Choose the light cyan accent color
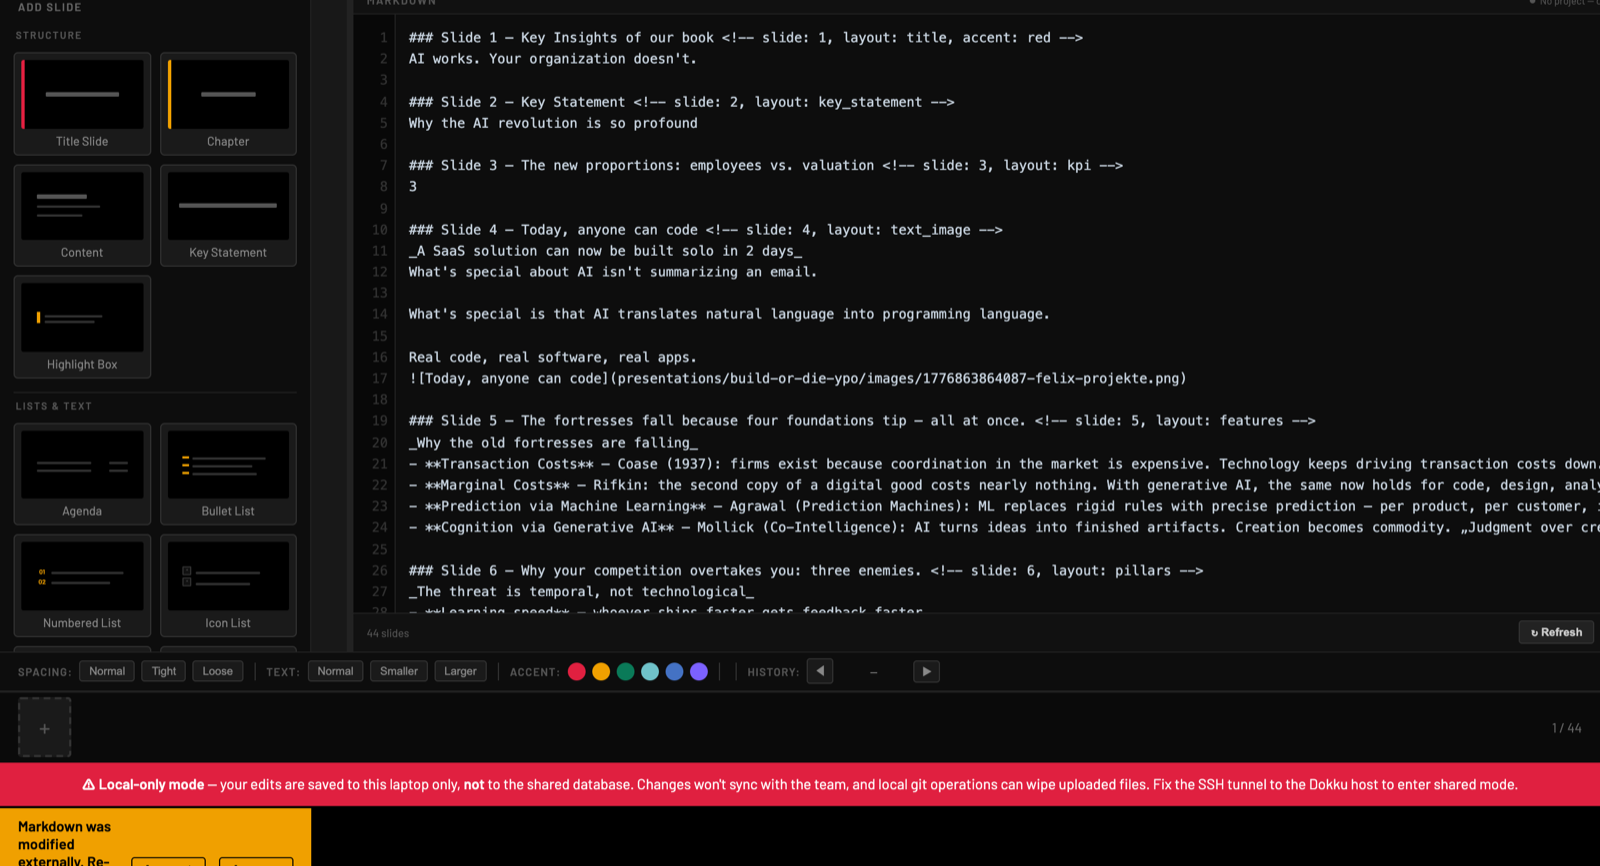The image size is (1600, 866). pos(650,672)
